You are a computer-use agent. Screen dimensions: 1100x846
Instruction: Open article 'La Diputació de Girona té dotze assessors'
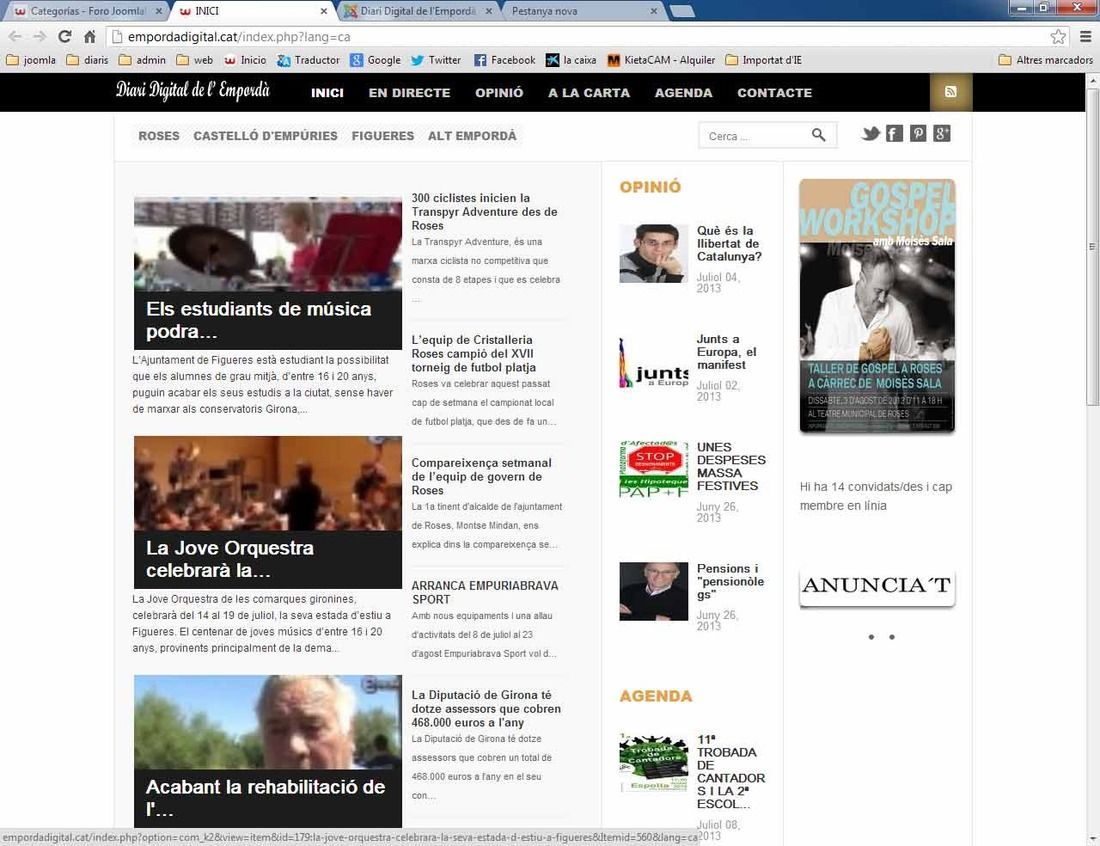[485, 709]
